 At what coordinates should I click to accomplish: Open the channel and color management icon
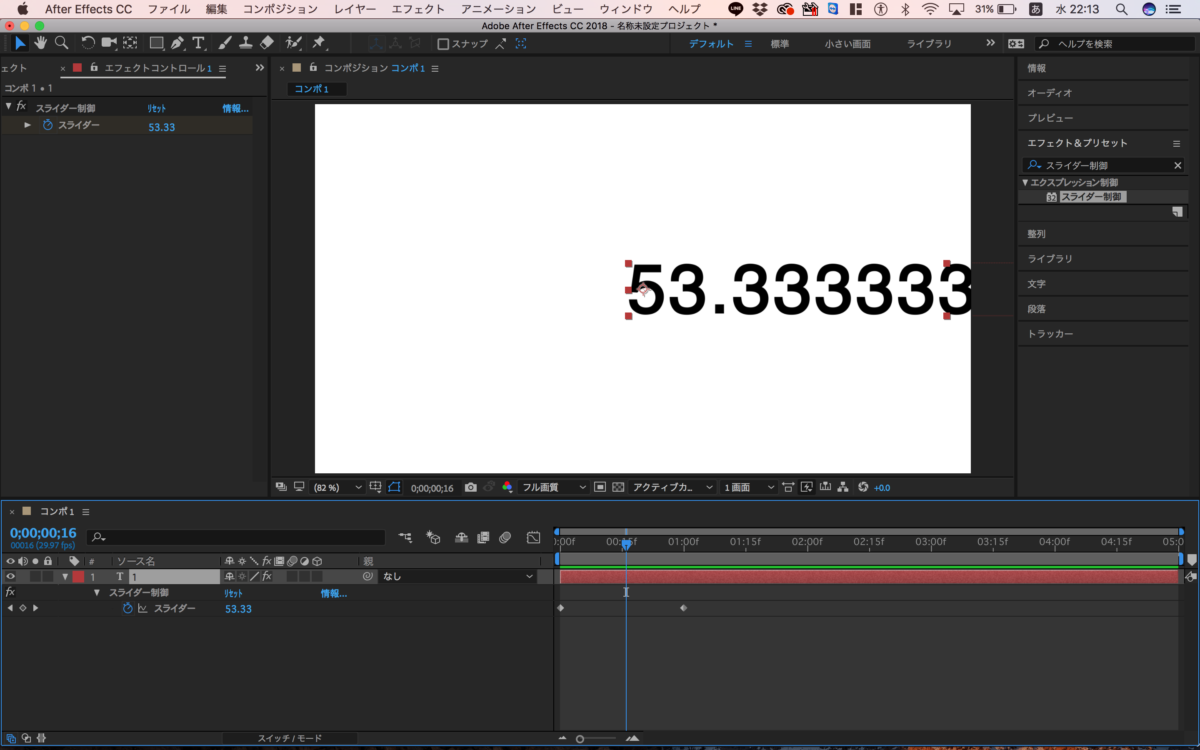coord(507,487)
